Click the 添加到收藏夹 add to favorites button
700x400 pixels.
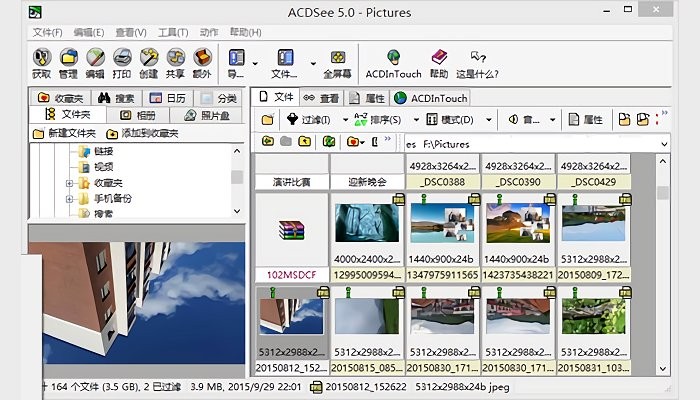(x=142, y=133)
